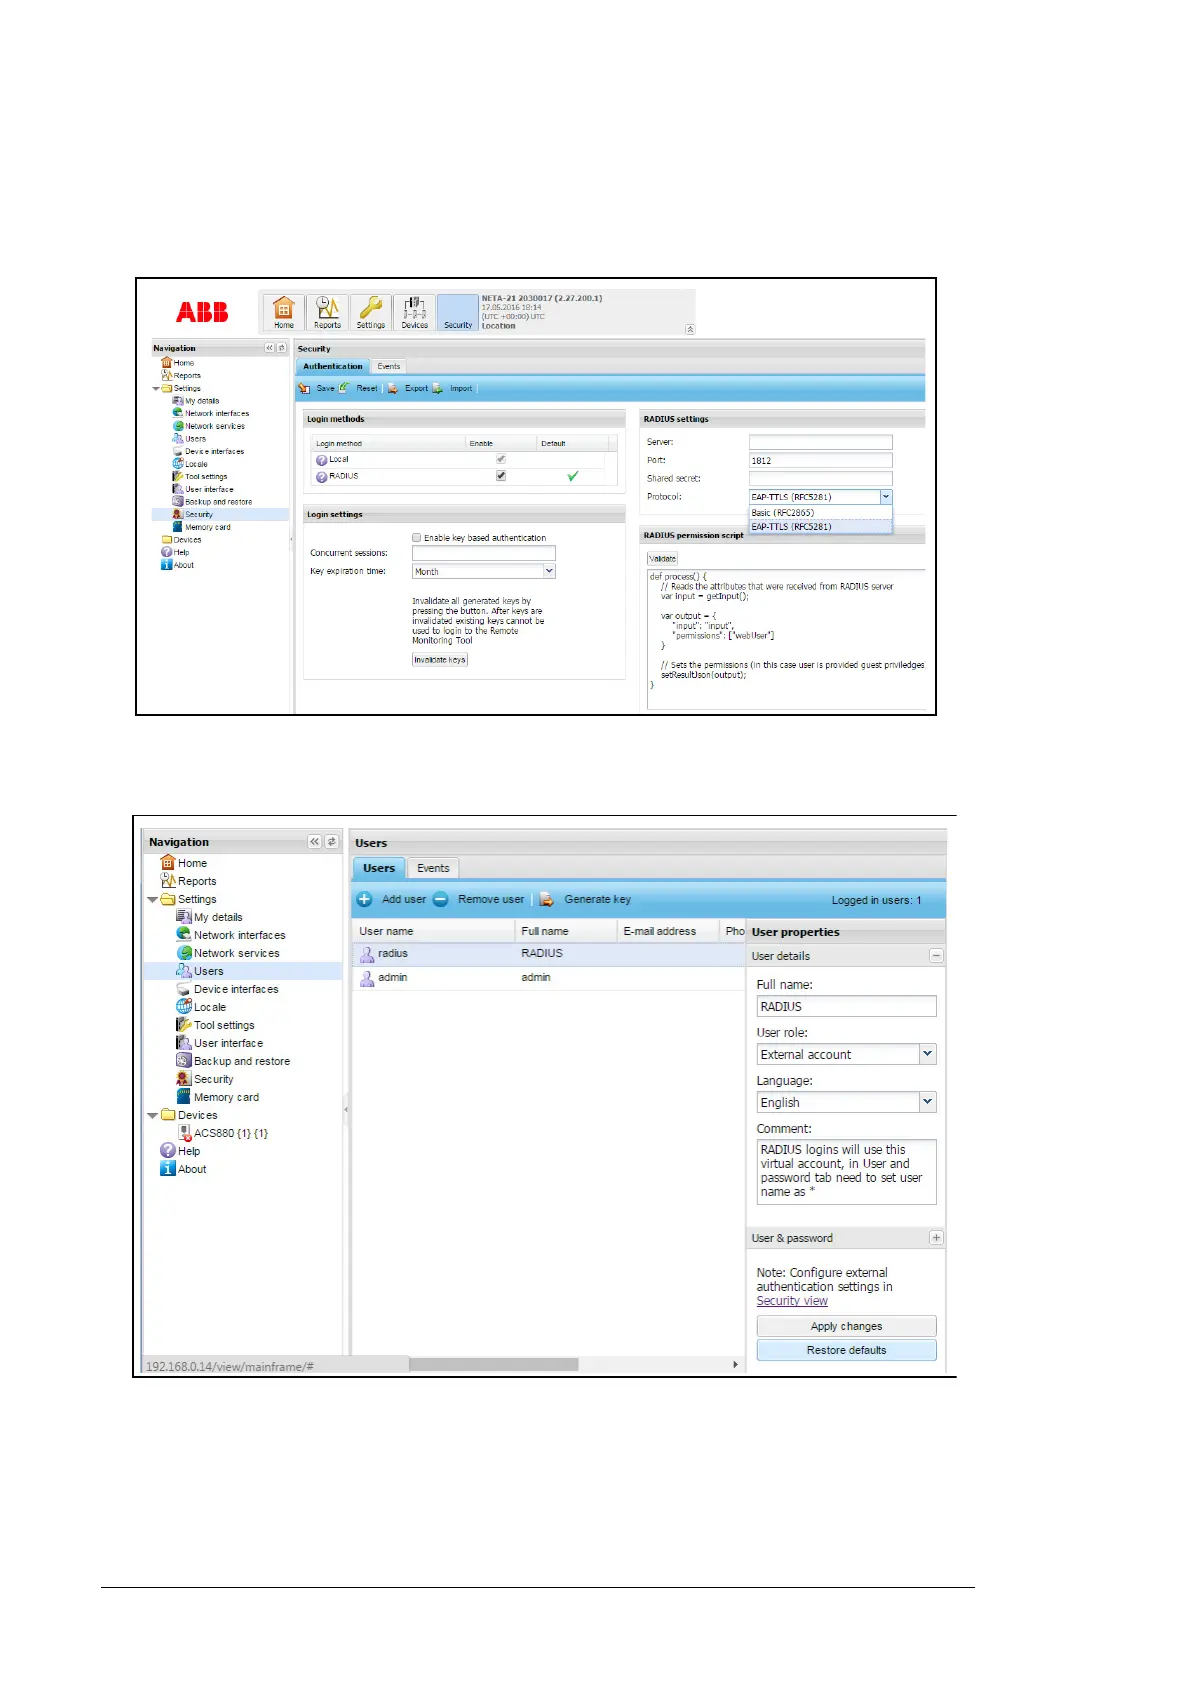This screenshot has height=1684, width=1190.
Task: Toggle the Protocol dropdown arrow
Action: pyautogui.click(x=886, y=497)
